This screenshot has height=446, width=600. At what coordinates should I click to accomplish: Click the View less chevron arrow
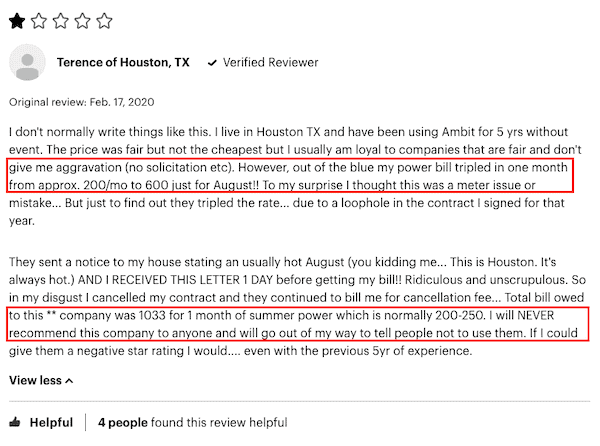pyautogui.click(x=69, y=381)
